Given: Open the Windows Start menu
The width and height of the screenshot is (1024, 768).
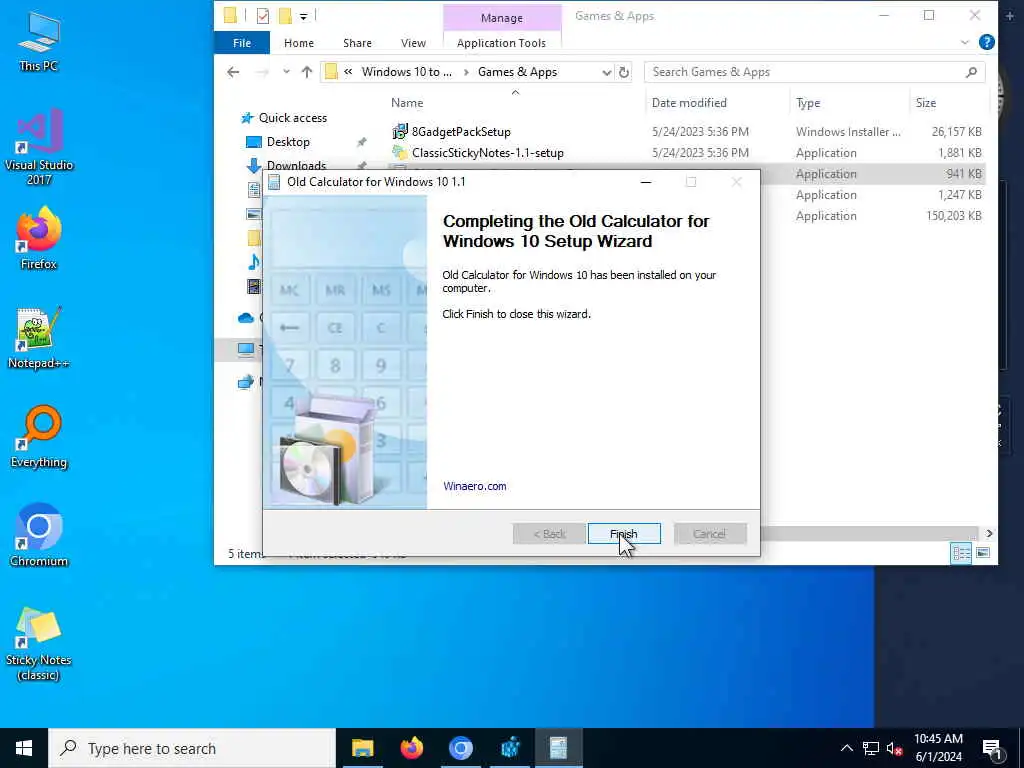Looking at the screenshot, I should click(x=24, y=748).
